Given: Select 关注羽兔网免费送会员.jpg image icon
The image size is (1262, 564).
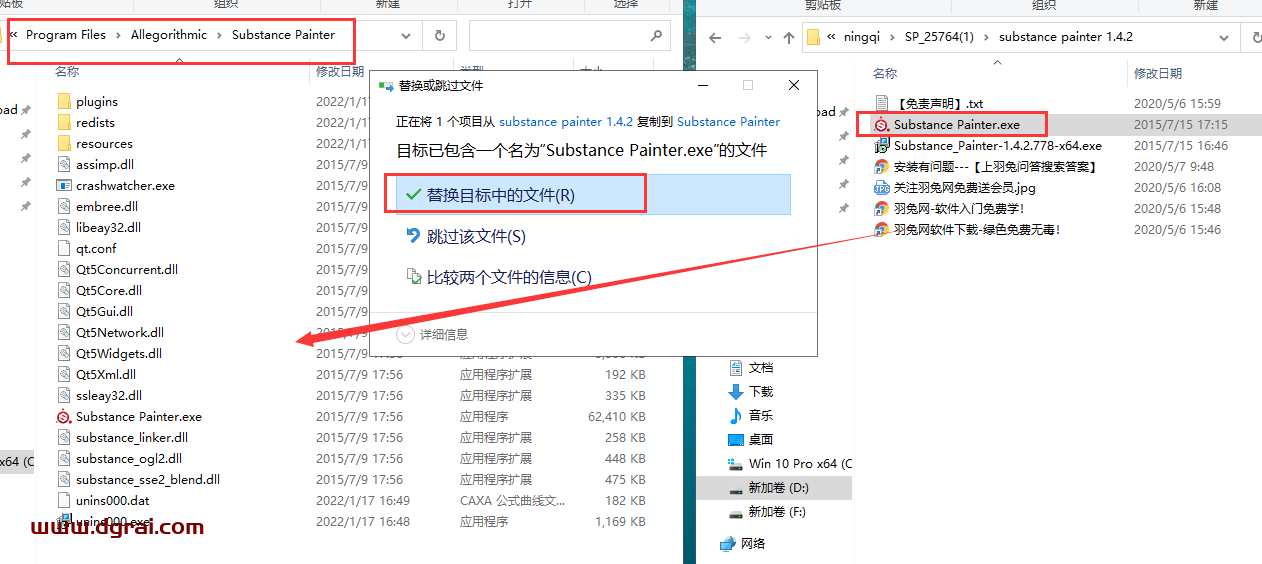Looking at the screenshot, I should [882, 187].
